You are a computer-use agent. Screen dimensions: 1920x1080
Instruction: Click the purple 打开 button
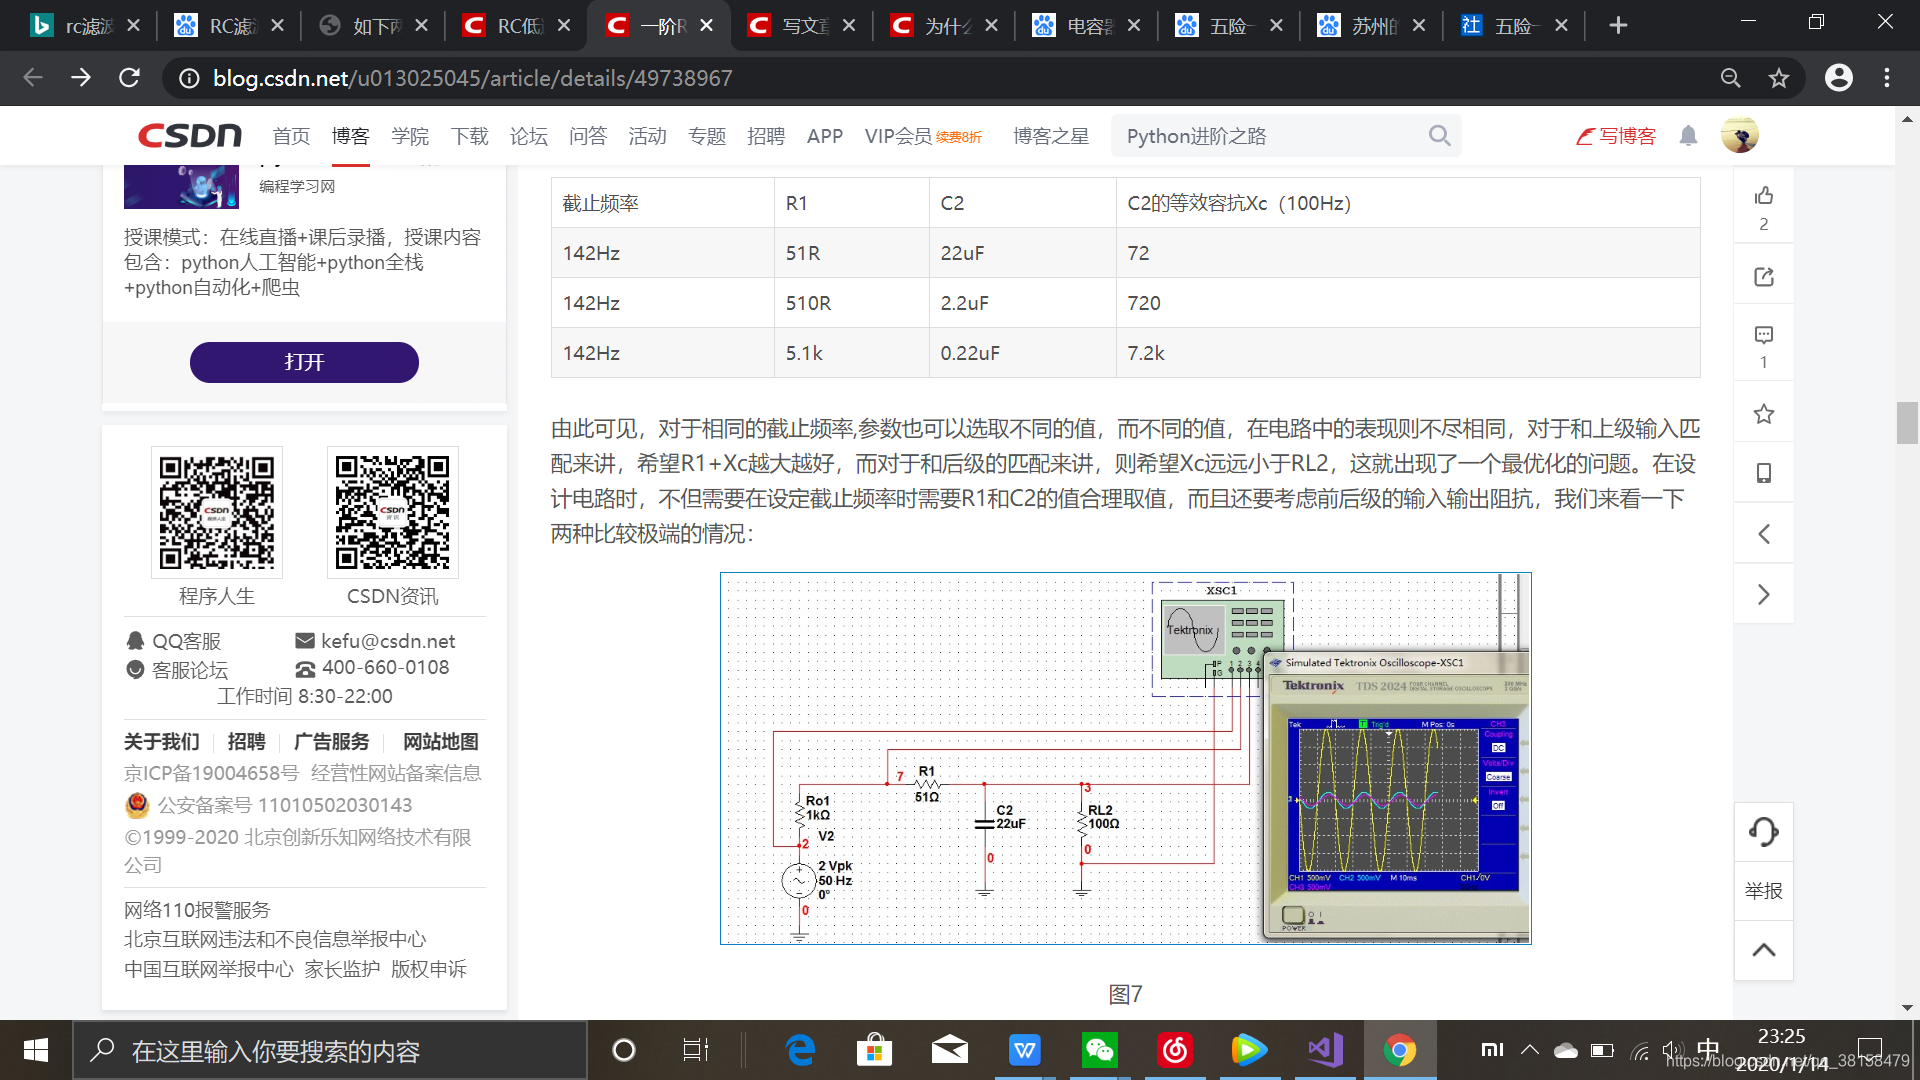[304, 362]
